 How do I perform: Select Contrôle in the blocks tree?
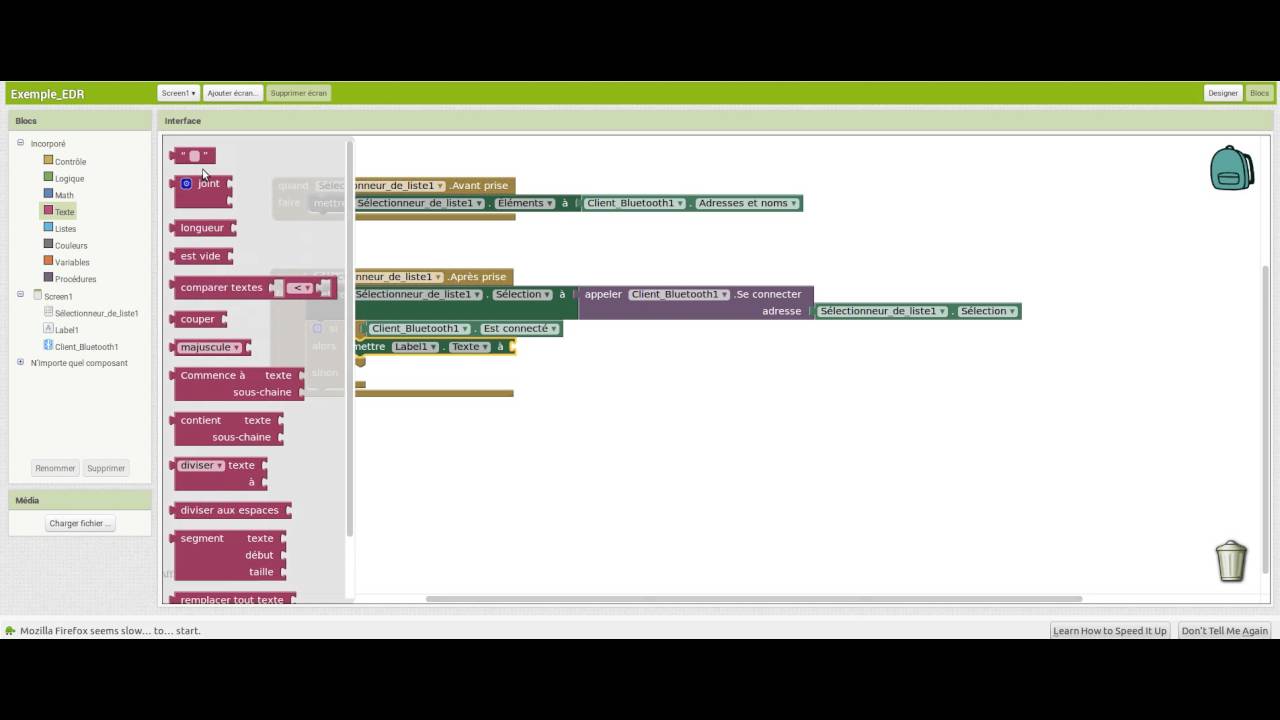(x=70, y=162)
